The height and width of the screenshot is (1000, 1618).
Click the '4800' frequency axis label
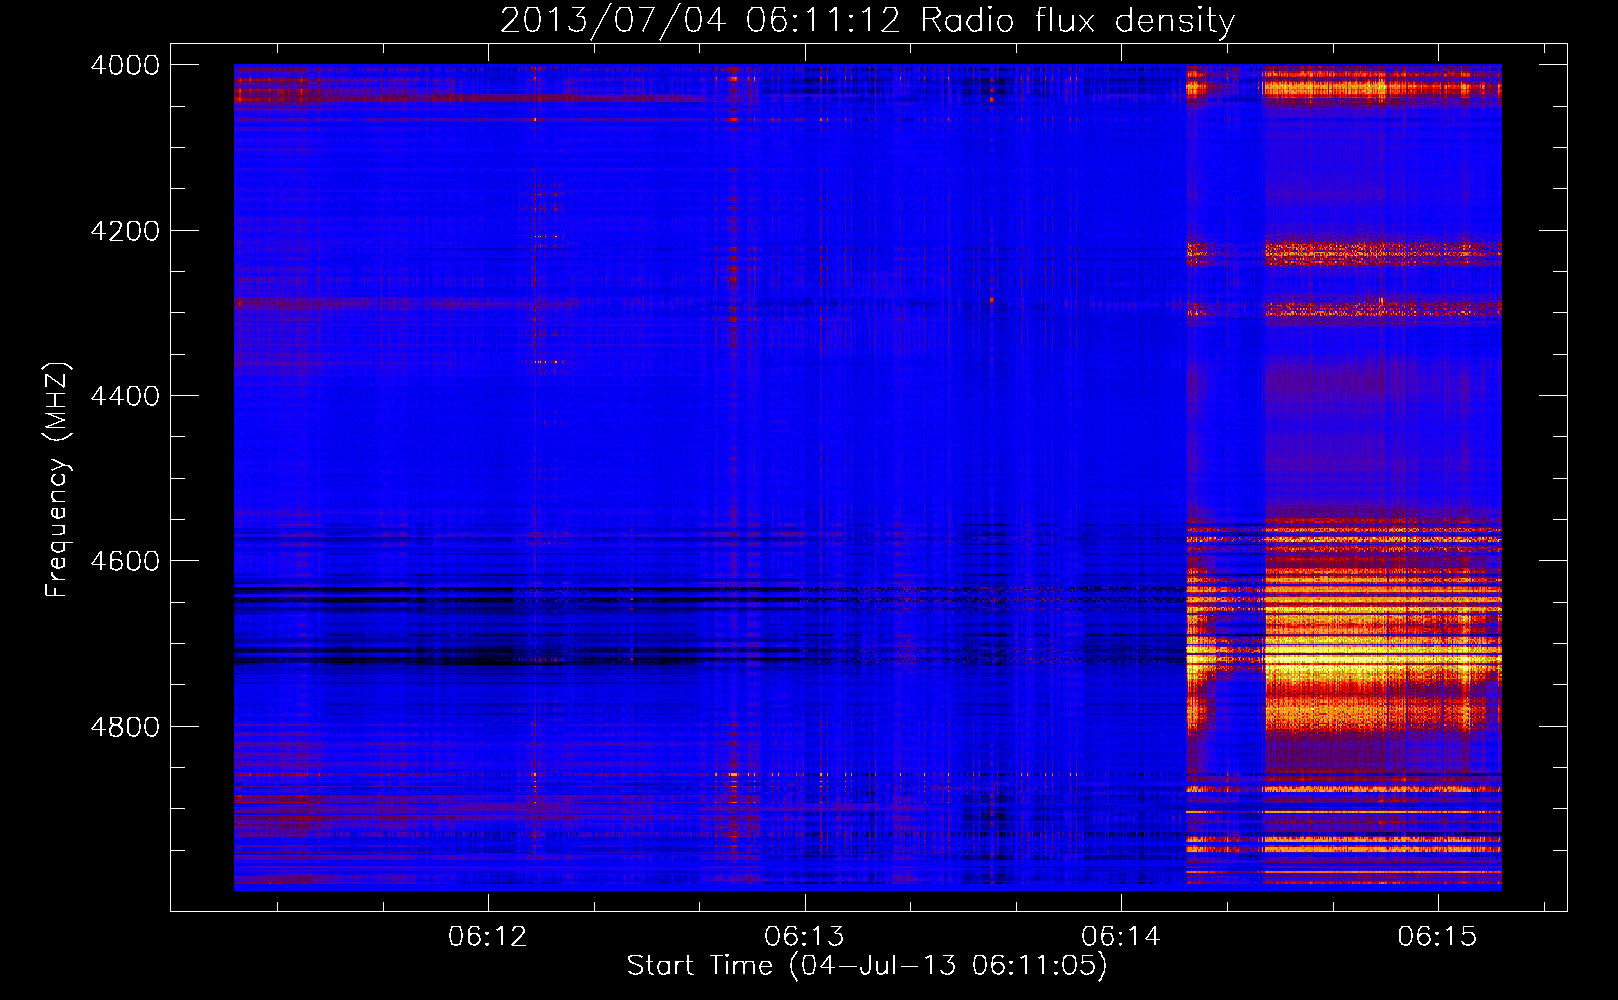[x=125, y=727]
